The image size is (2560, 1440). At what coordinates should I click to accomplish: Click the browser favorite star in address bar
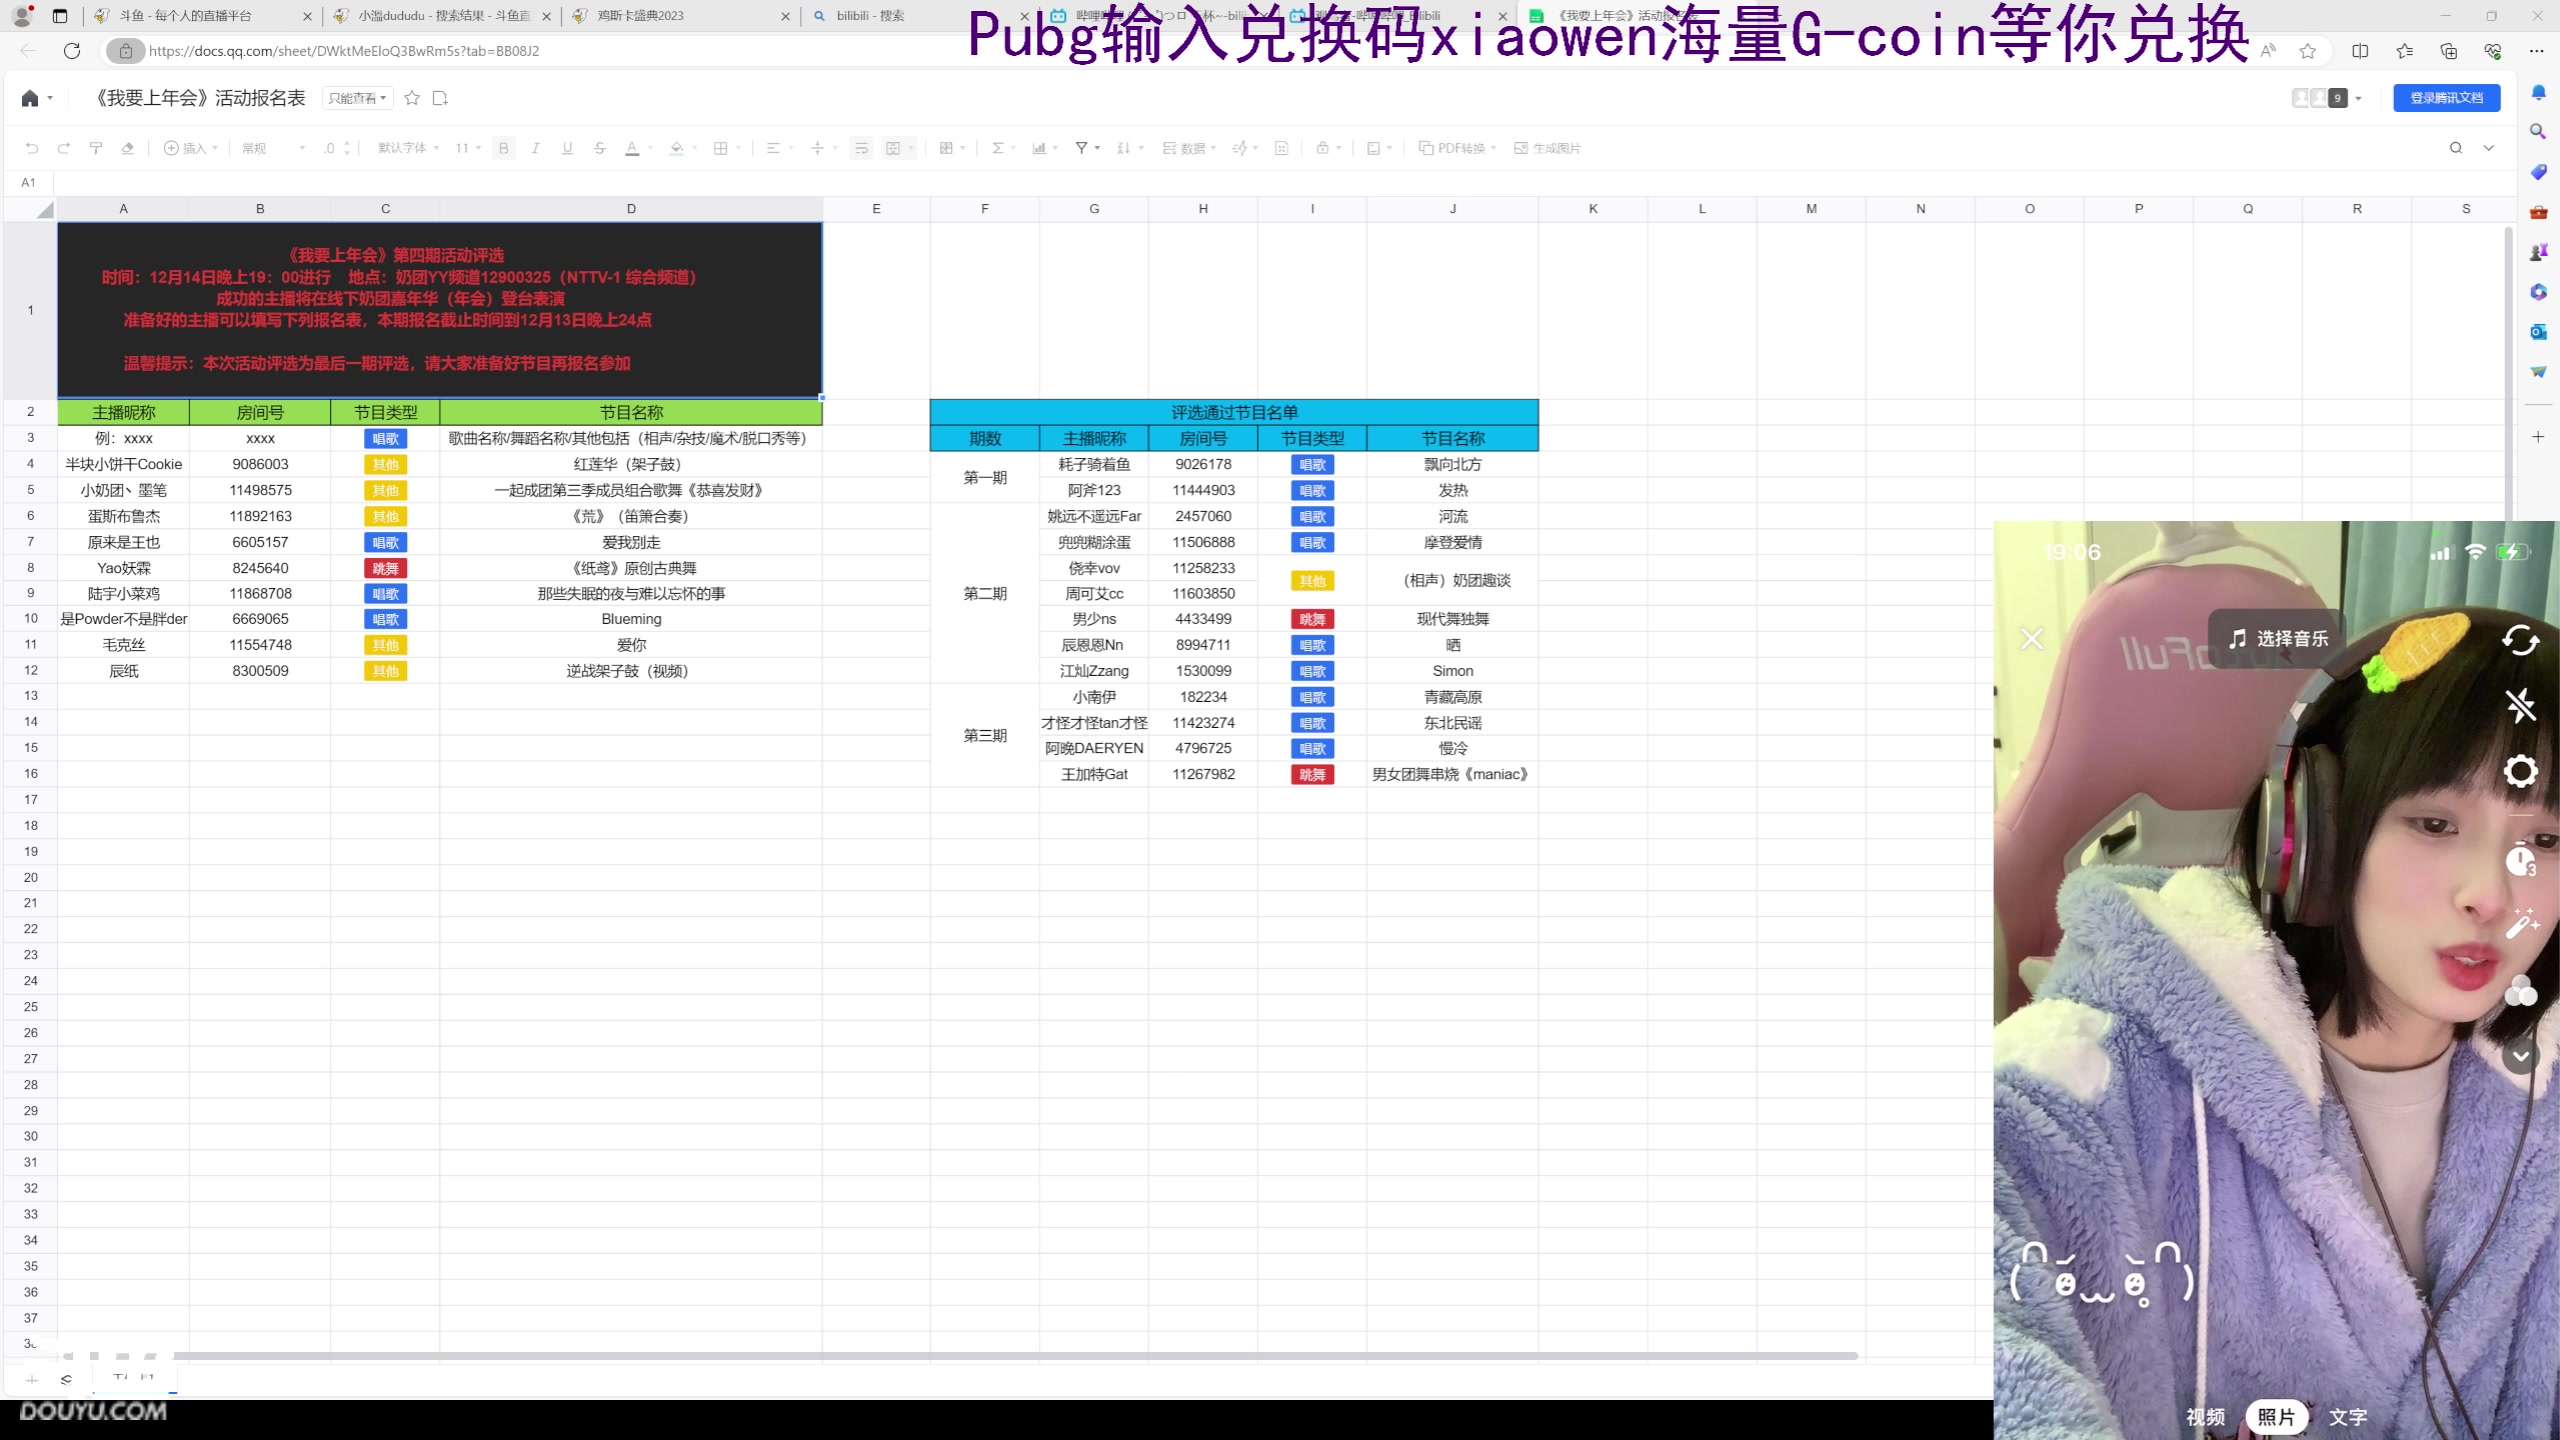pos(2308,51)
